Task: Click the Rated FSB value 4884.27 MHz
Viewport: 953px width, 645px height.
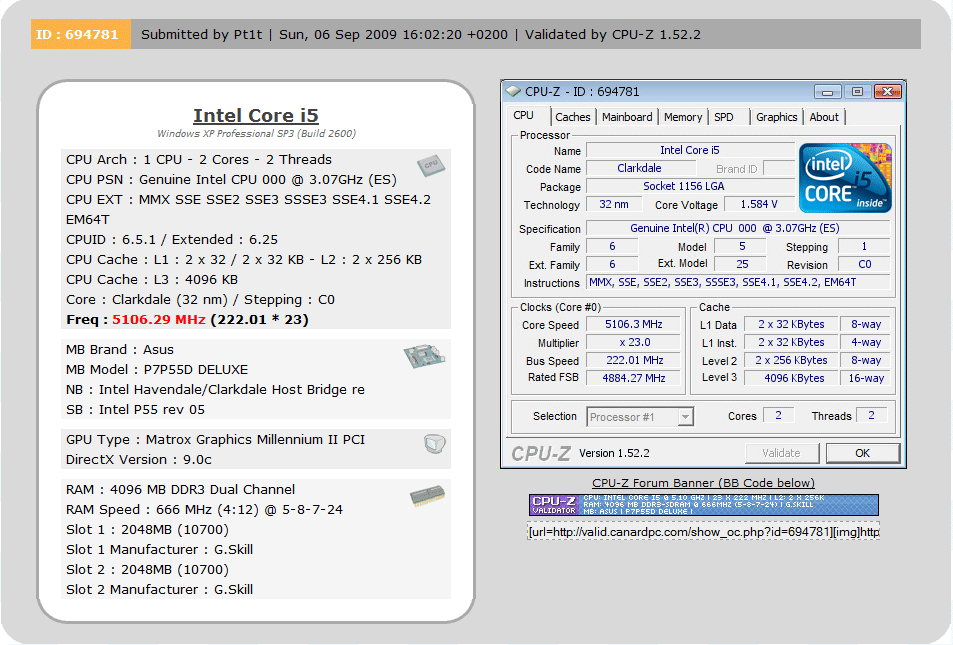Action: click(633, 378)
